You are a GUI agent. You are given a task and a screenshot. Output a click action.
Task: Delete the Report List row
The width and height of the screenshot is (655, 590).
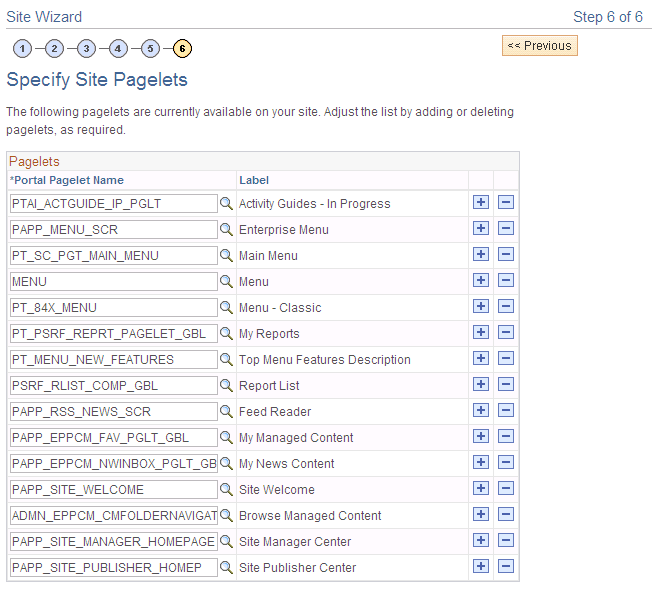click(x=506, y=384)
